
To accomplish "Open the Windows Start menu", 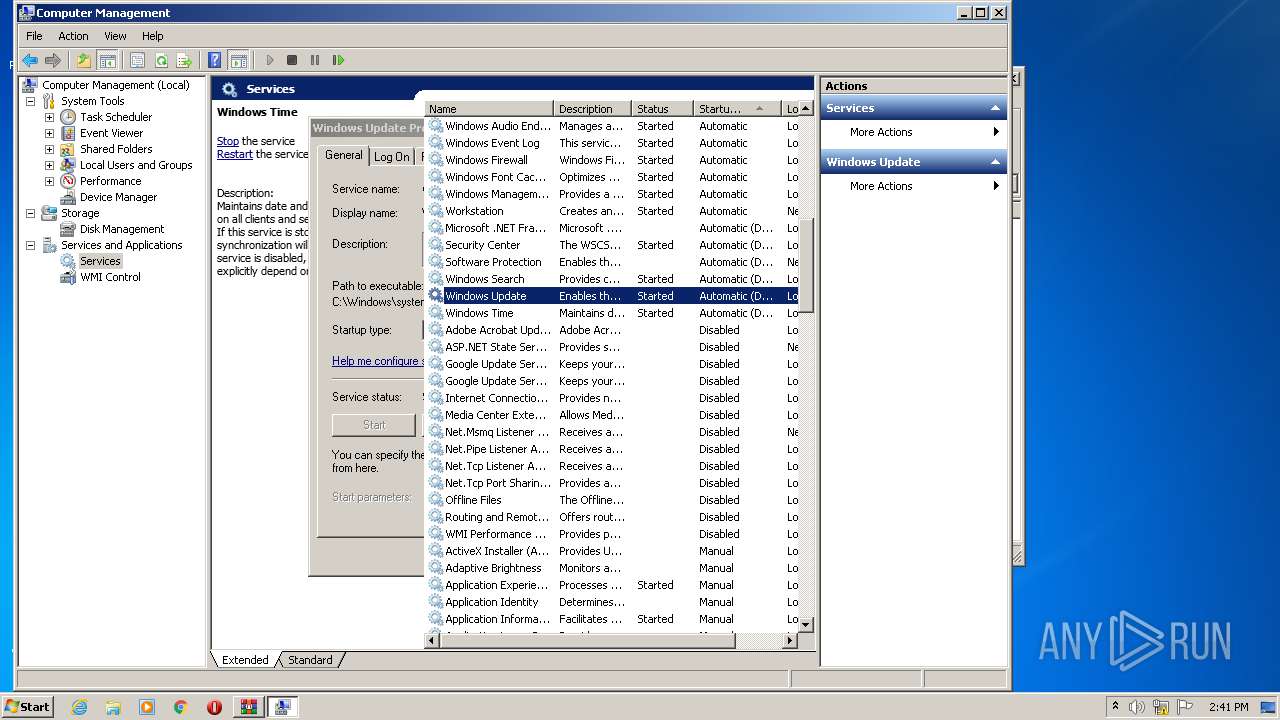I will pyautogui.click(x=27, y=706).
